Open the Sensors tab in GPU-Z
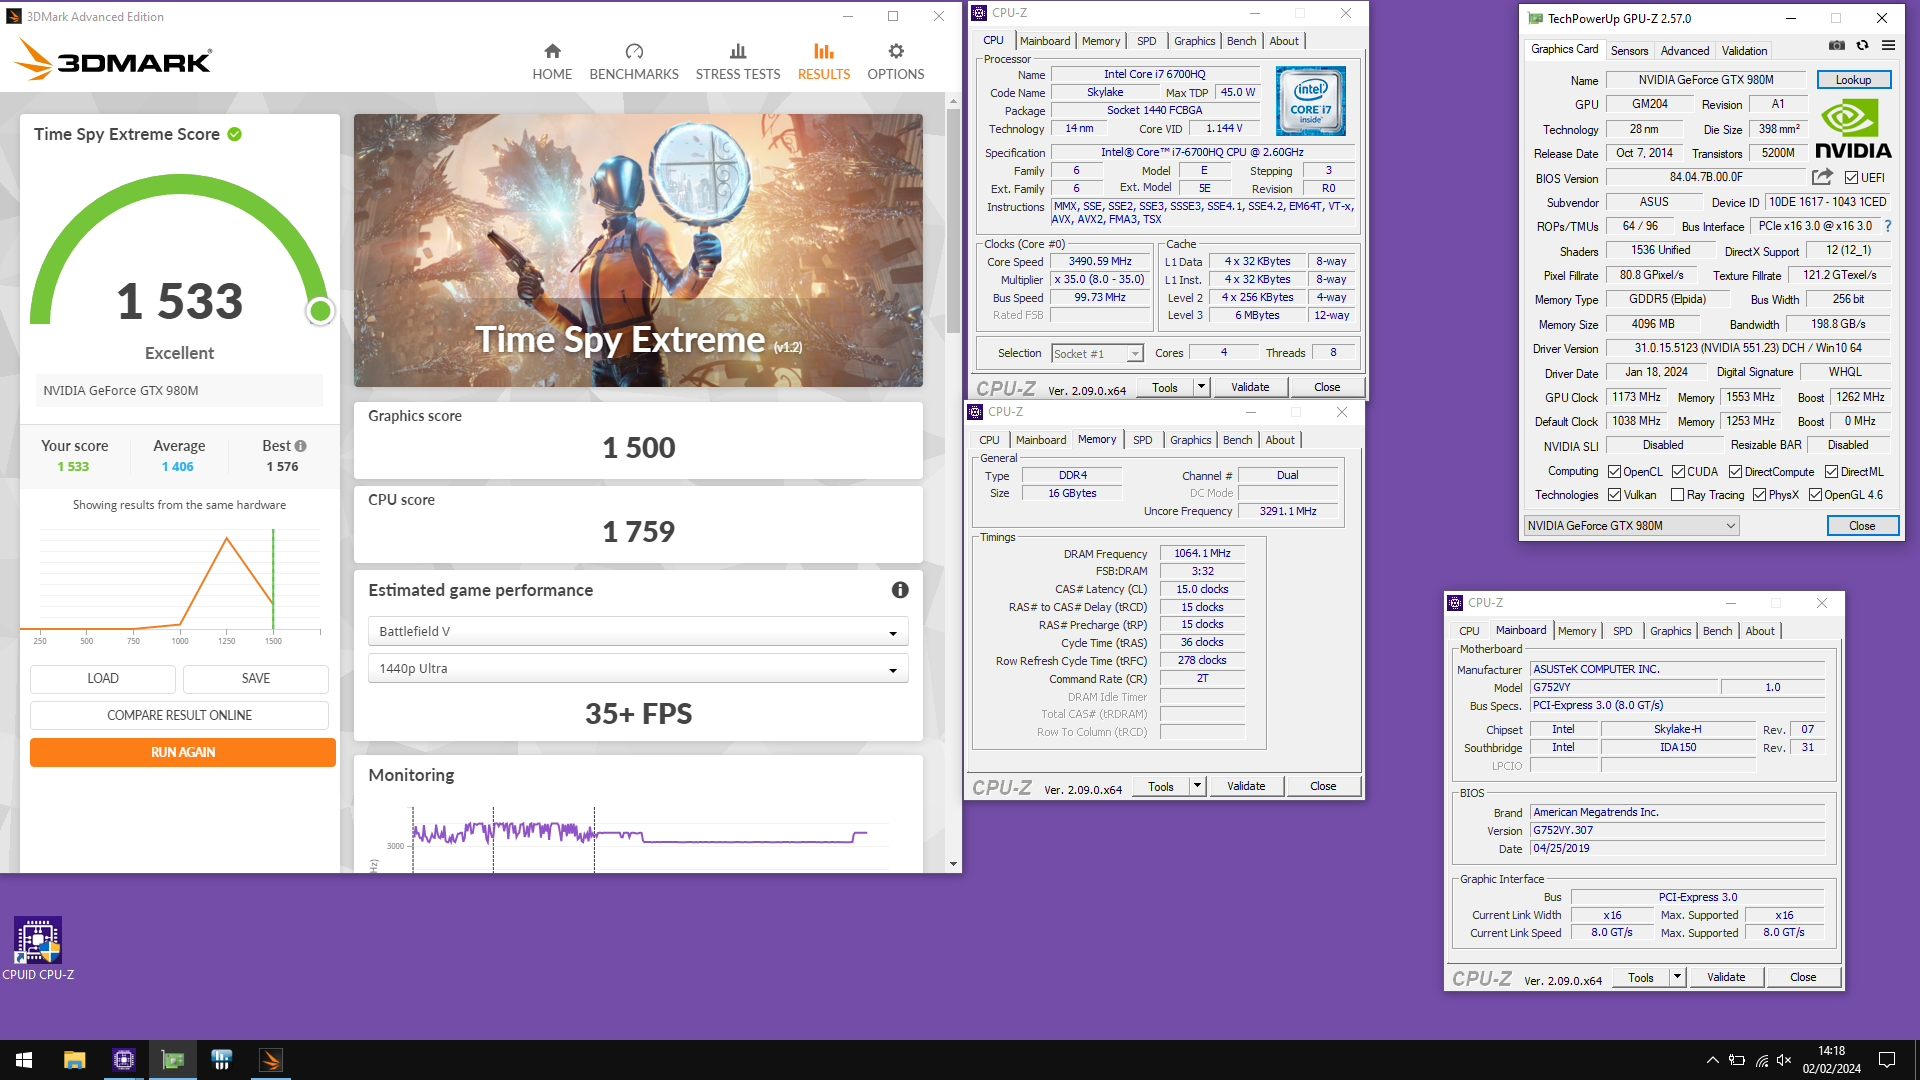Image resolution: width=1920 pixels, height=1080 pixels. [1629, 50]
